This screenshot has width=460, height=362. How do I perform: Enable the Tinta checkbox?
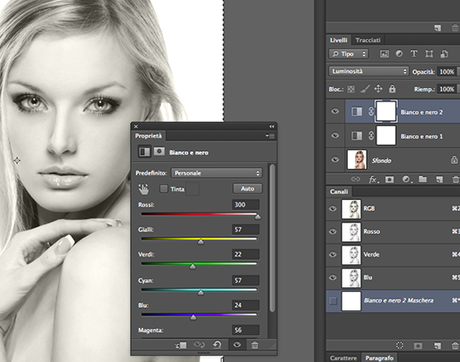pos(163,189)
